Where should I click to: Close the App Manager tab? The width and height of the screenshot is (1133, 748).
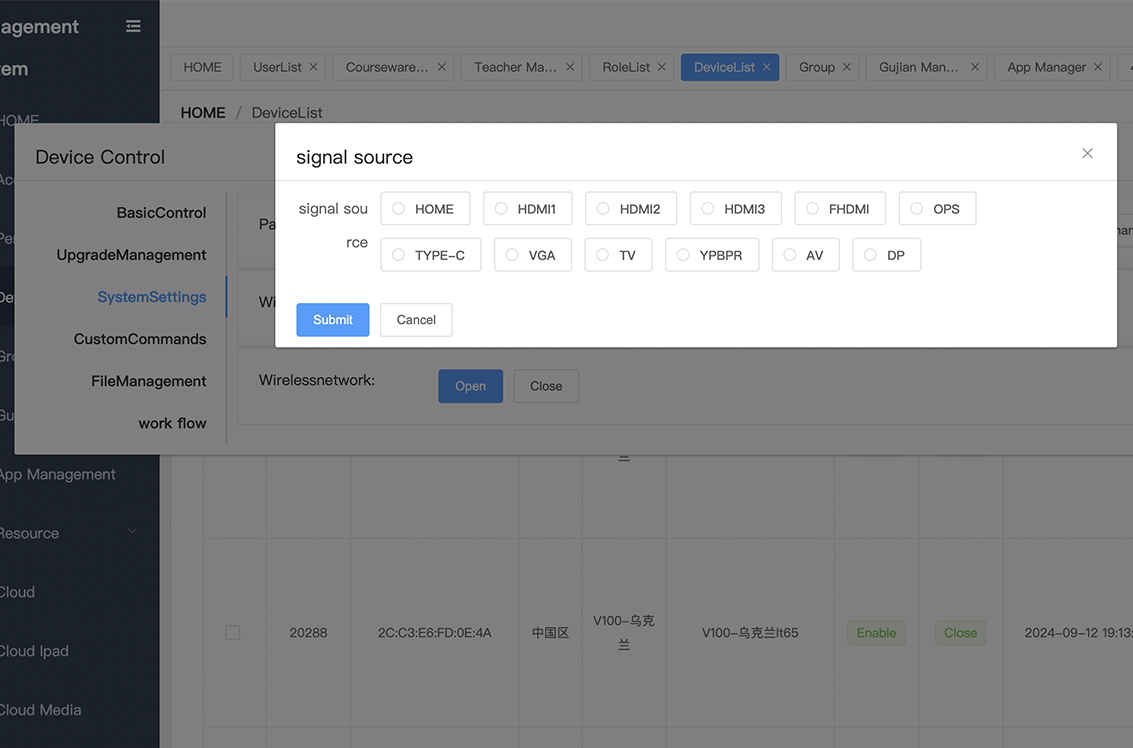click(1098, 67)
